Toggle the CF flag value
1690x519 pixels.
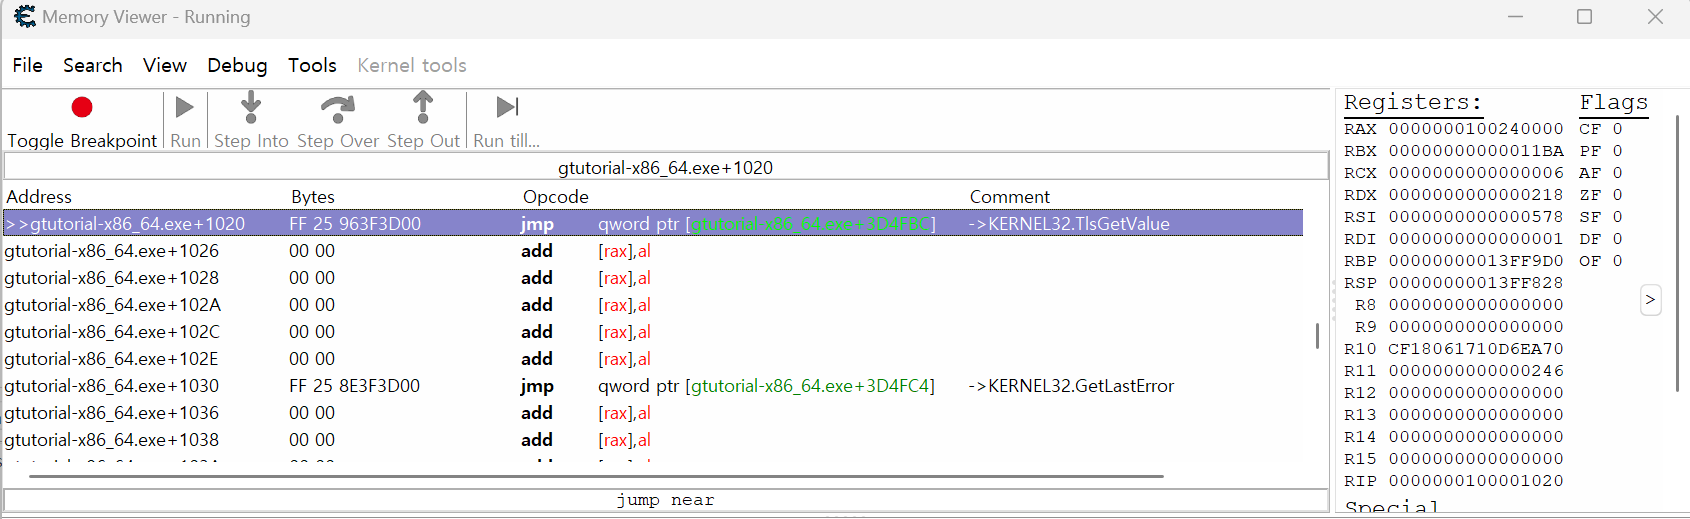tap(1617, 129)
